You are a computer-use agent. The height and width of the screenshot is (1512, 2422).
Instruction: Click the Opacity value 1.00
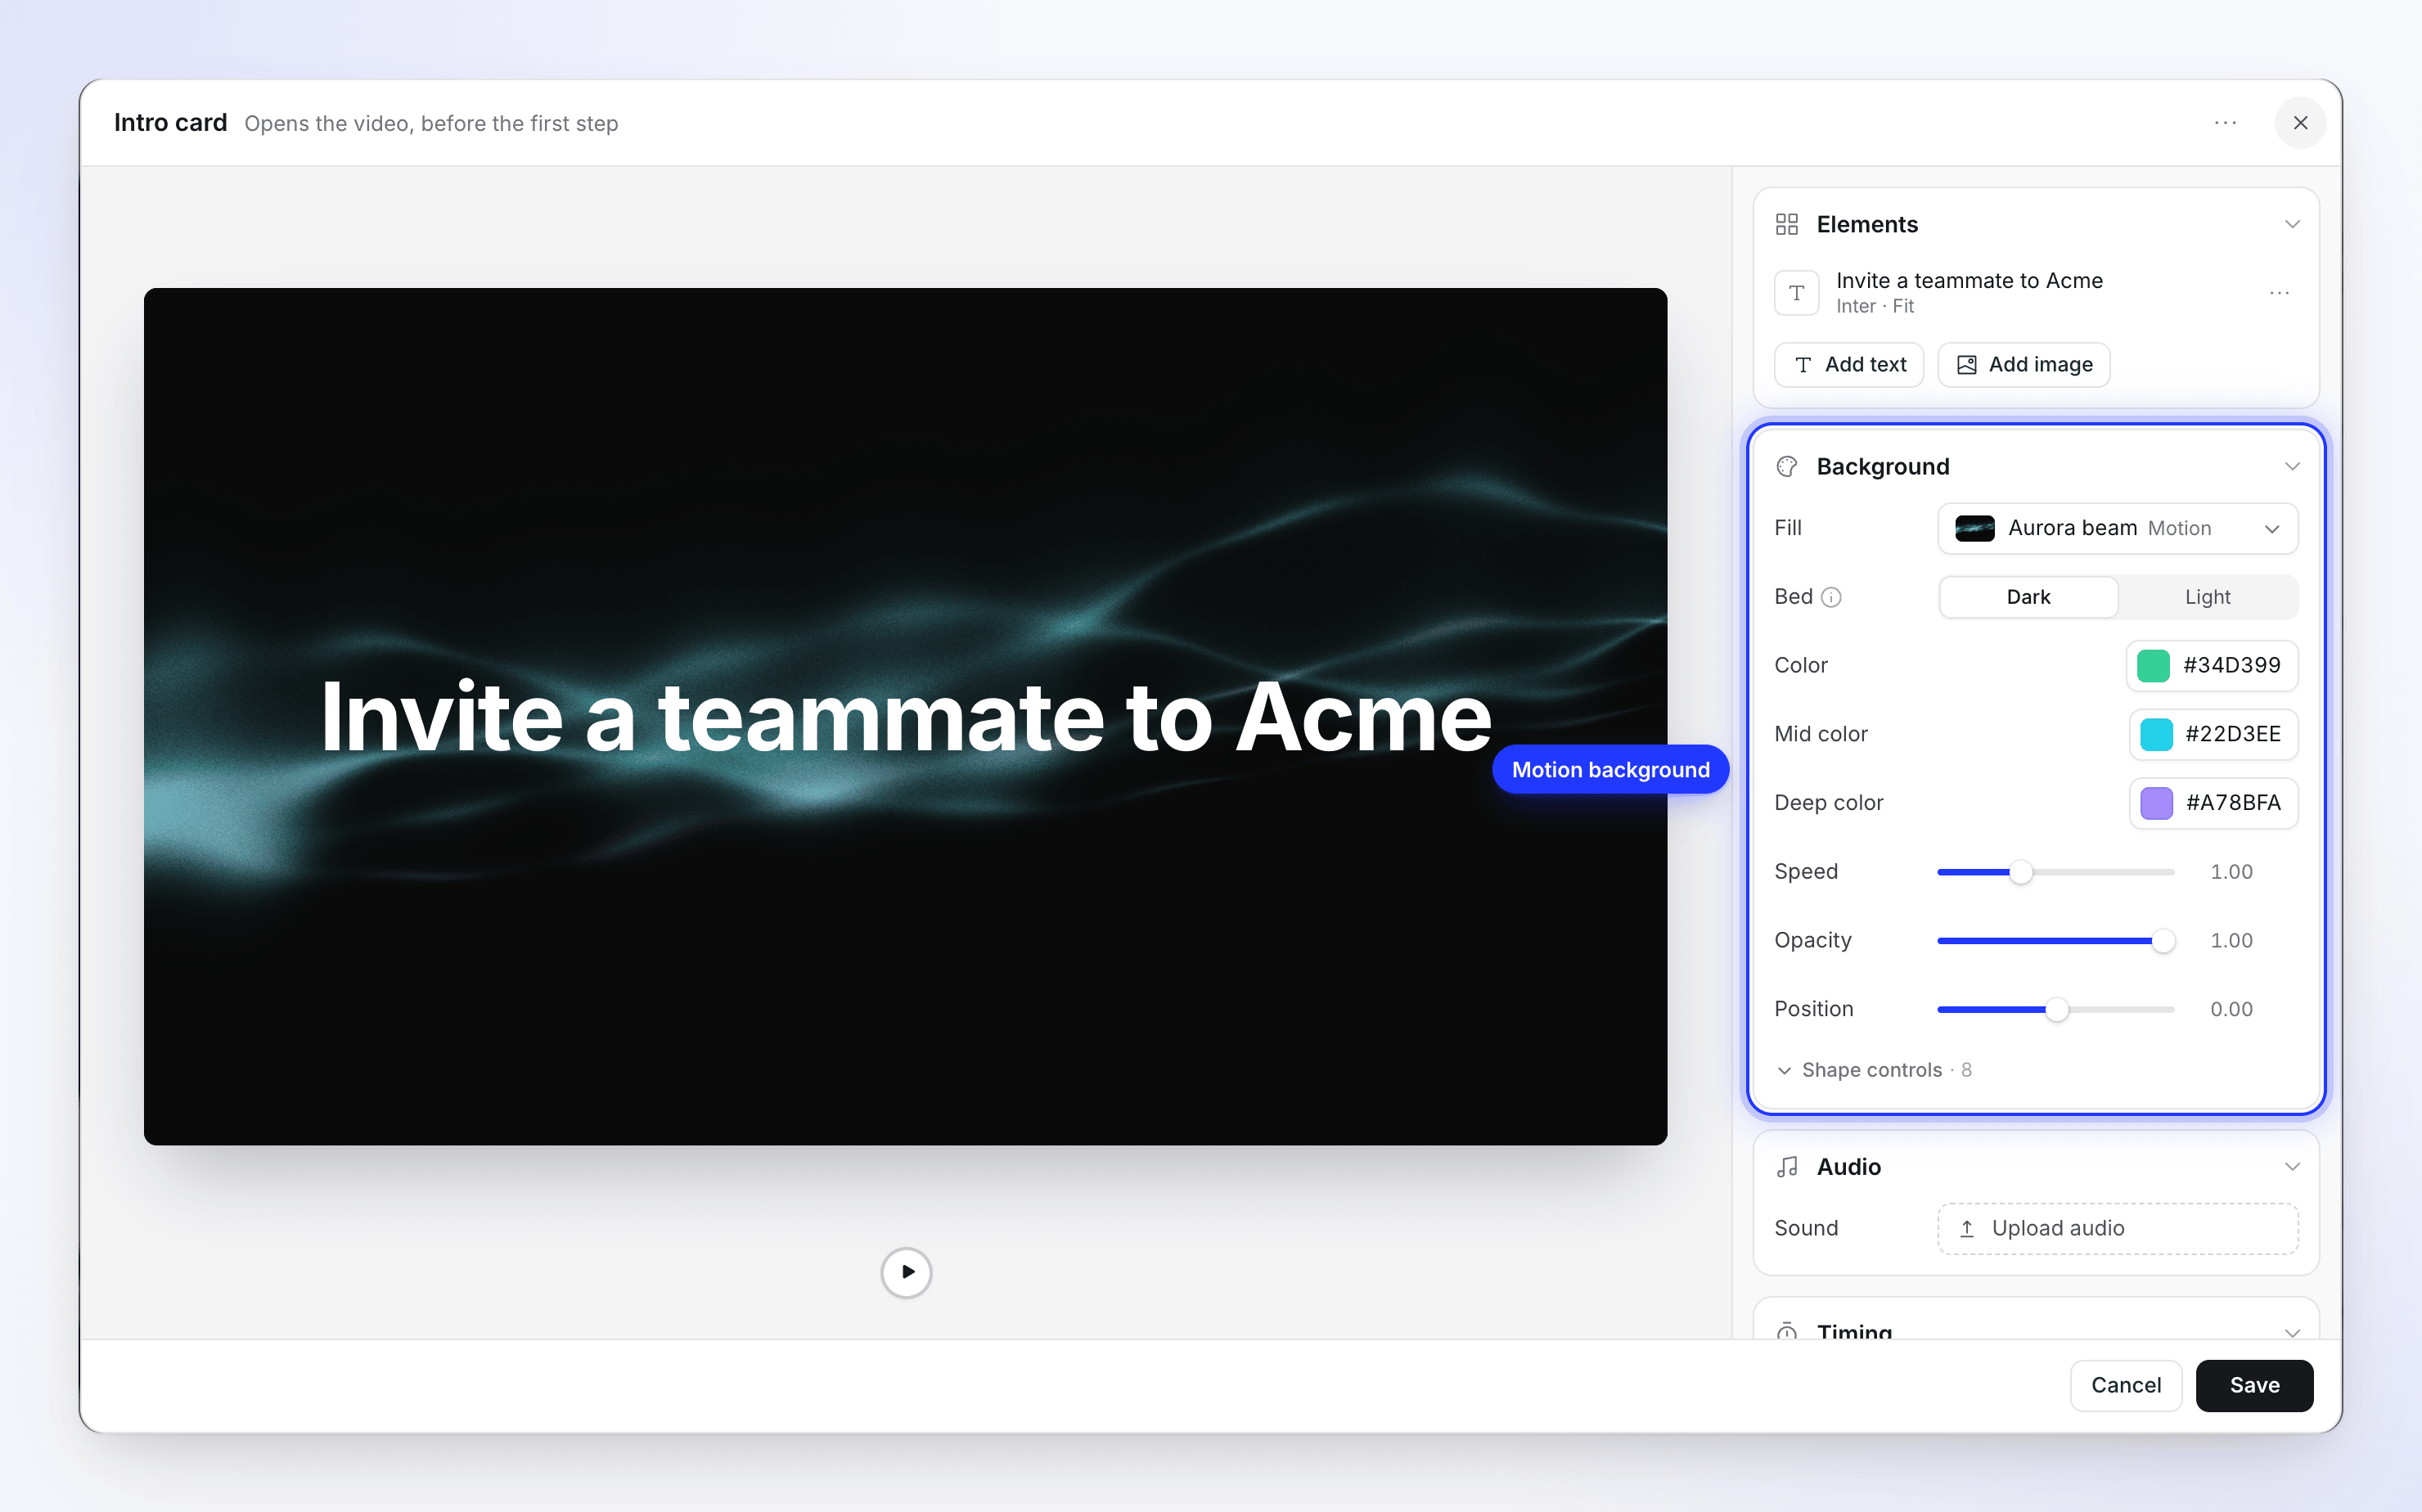click(2231, 941)
